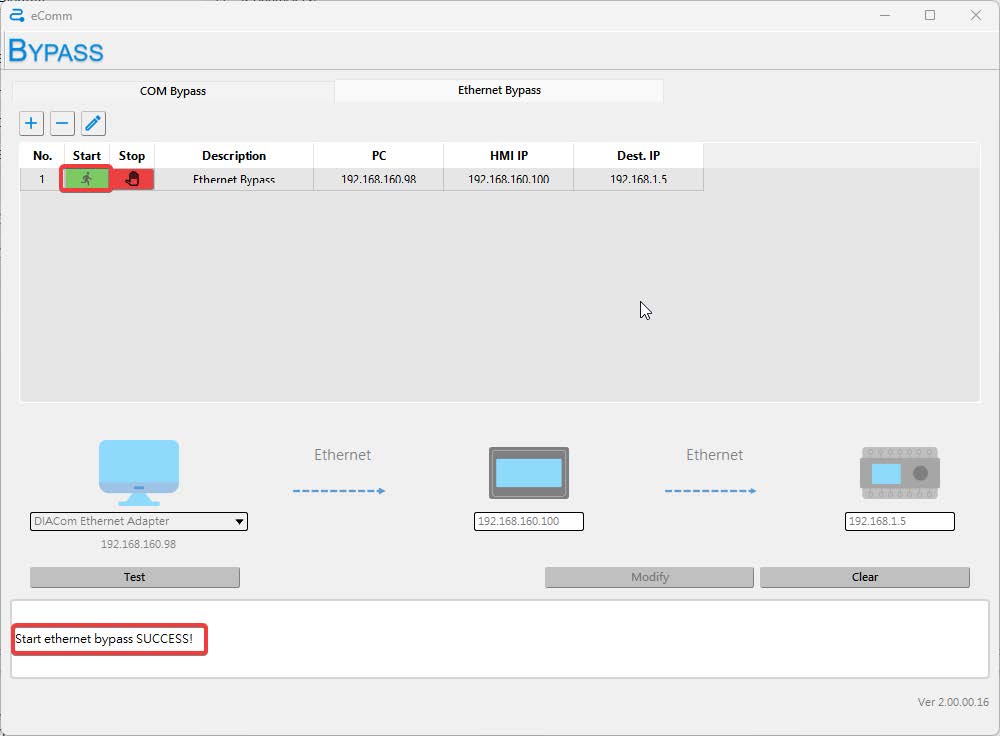Click the Test button
Viewport: 1000px width, 736px height.
point(135,577)
